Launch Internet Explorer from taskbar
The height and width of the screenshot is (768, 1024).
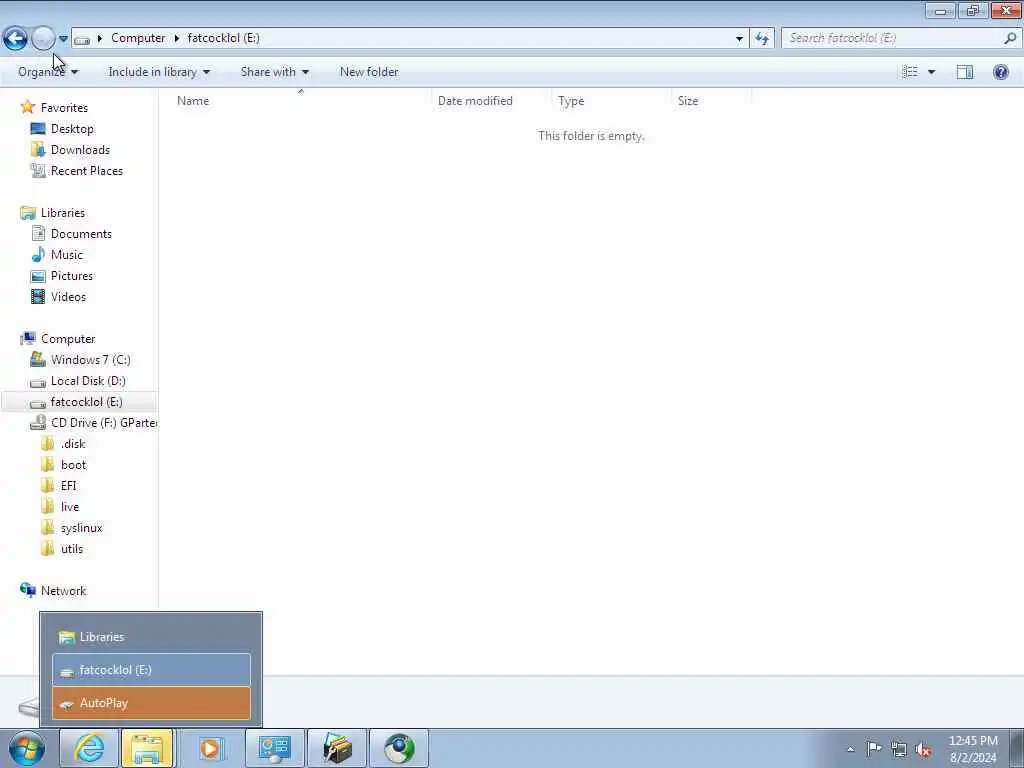(89, 748)
